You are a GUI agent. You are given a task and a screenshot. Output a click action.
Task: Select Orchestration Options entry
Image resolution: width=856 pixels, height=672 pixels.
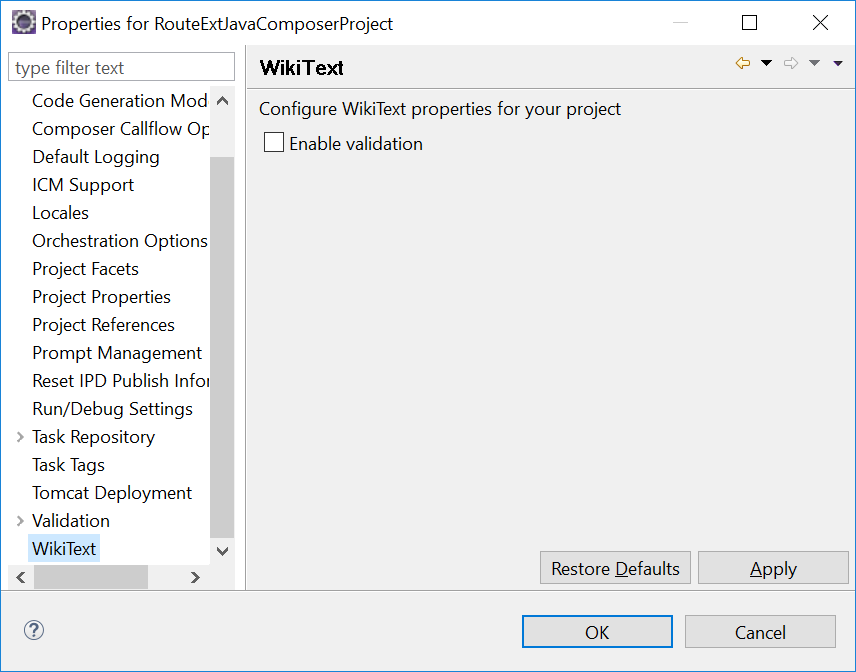[120, 241]
